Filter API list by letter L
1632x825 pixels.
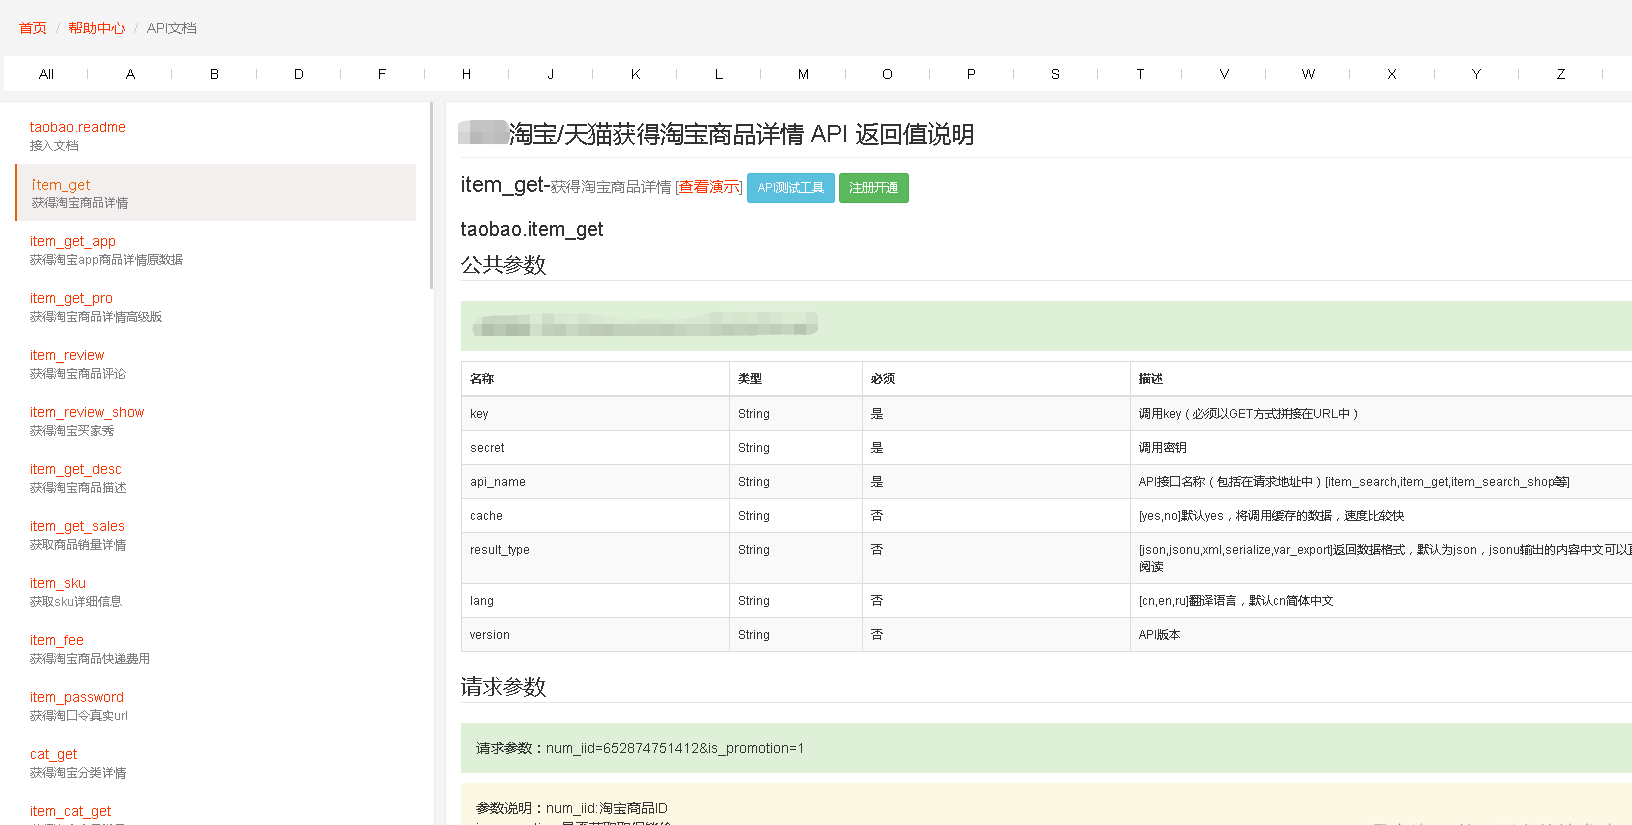tap(719, 74)
